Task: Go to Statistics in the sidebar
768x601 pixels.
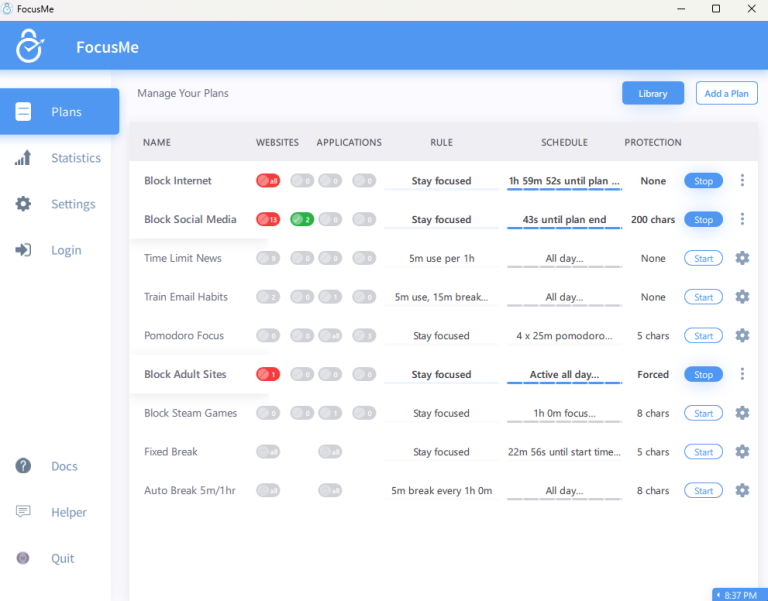Action: pyautogui.click(x=76, y=158)
